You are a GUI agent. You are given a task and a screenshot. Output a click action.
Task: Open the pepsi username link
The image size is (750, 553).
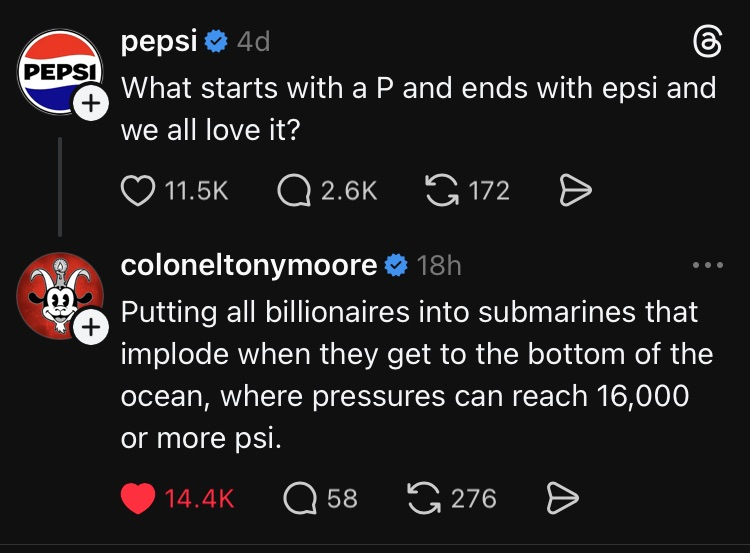(x=160, y=42)
